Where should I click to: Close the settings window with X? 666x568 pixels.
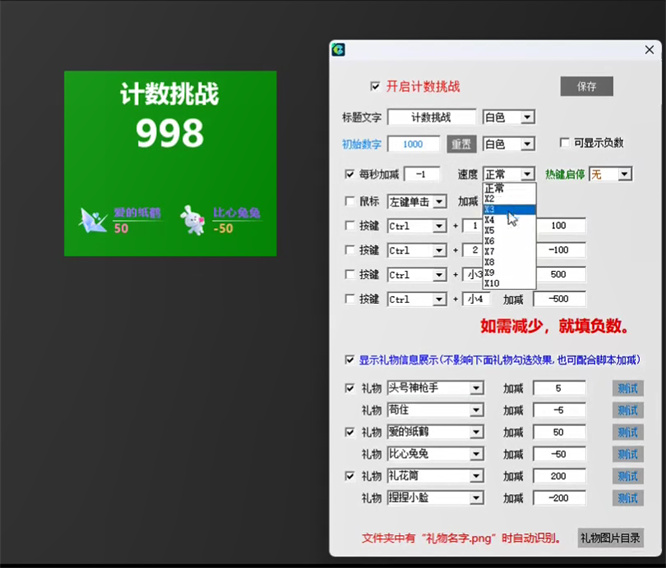[647, 49]
